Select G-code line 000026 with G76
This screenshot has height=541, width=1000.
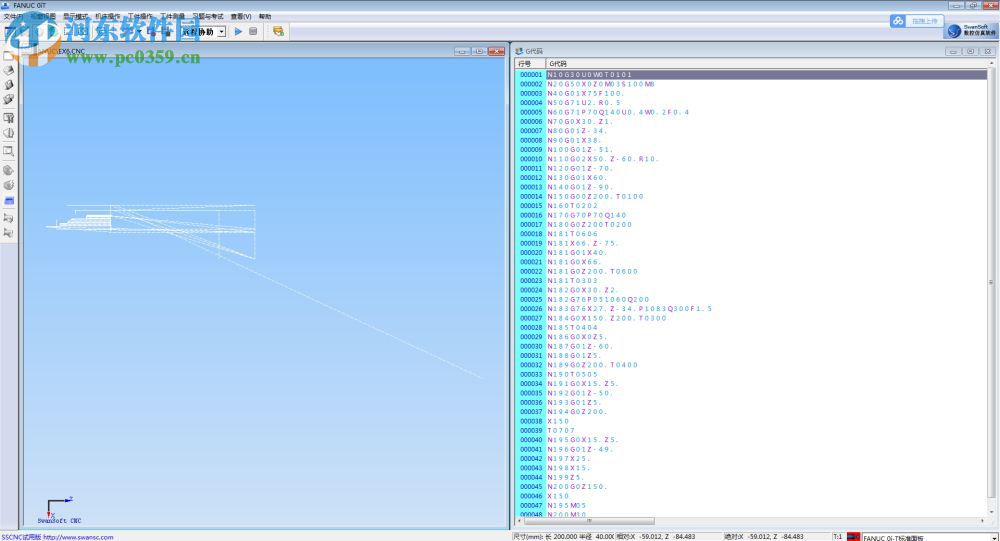[x=630, y=309]
